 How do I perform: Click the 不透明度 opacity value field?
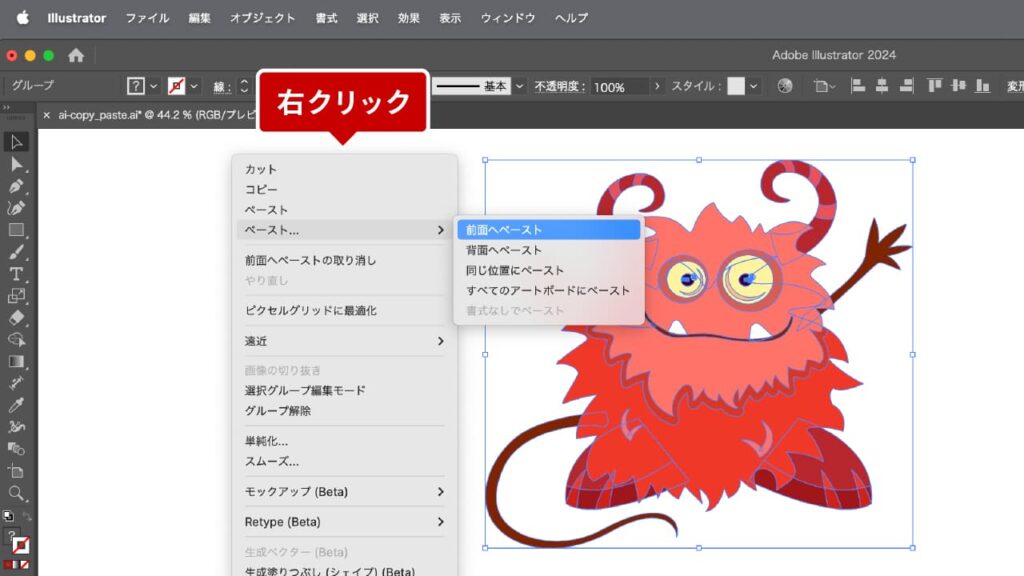[619, 87]
